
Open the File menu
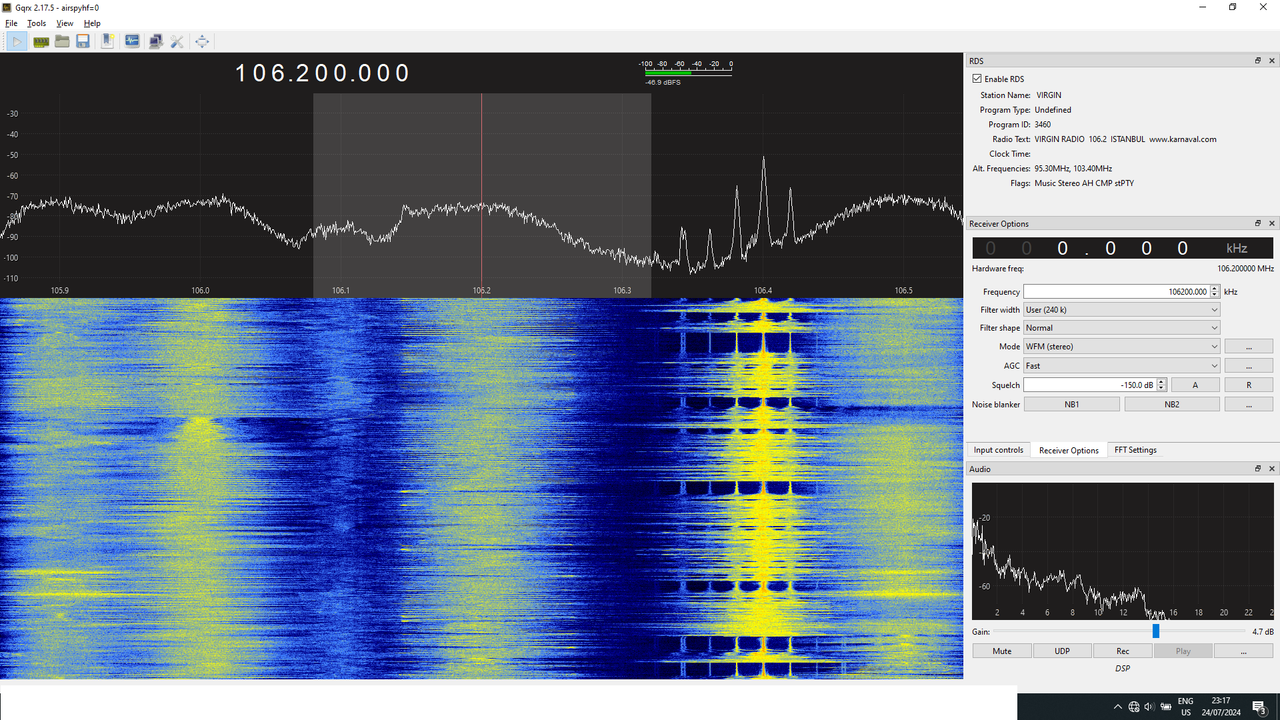(11, 23)
